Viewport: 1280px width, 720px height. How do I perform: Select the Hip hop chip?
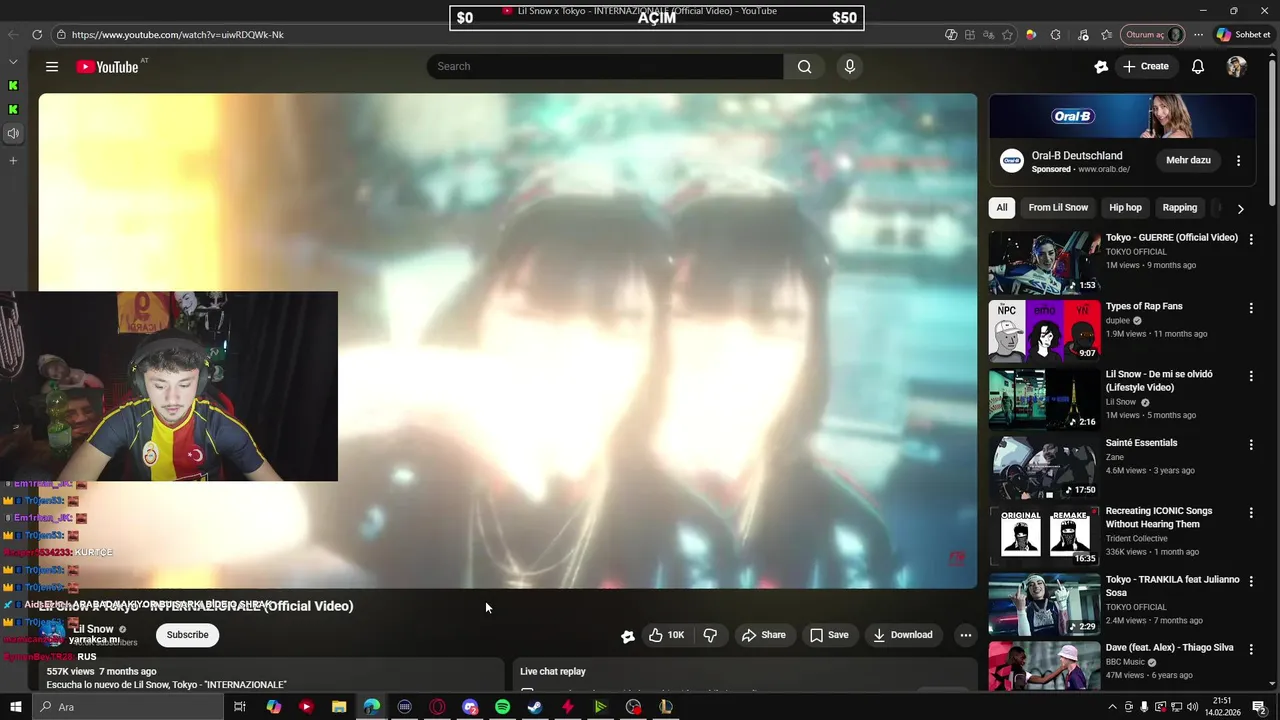pyautogui.click(x=1125, y=208)
